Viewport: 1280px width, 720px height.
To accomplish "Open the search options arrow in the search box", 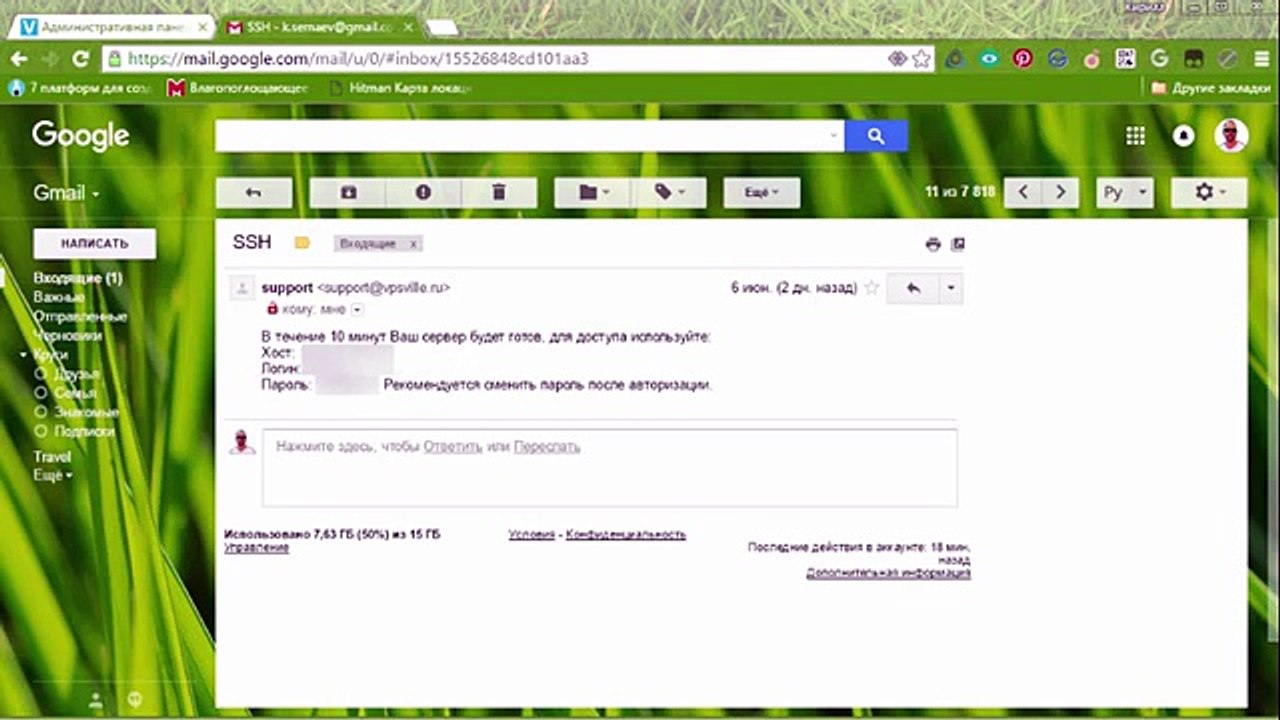I will pos(836,136).
